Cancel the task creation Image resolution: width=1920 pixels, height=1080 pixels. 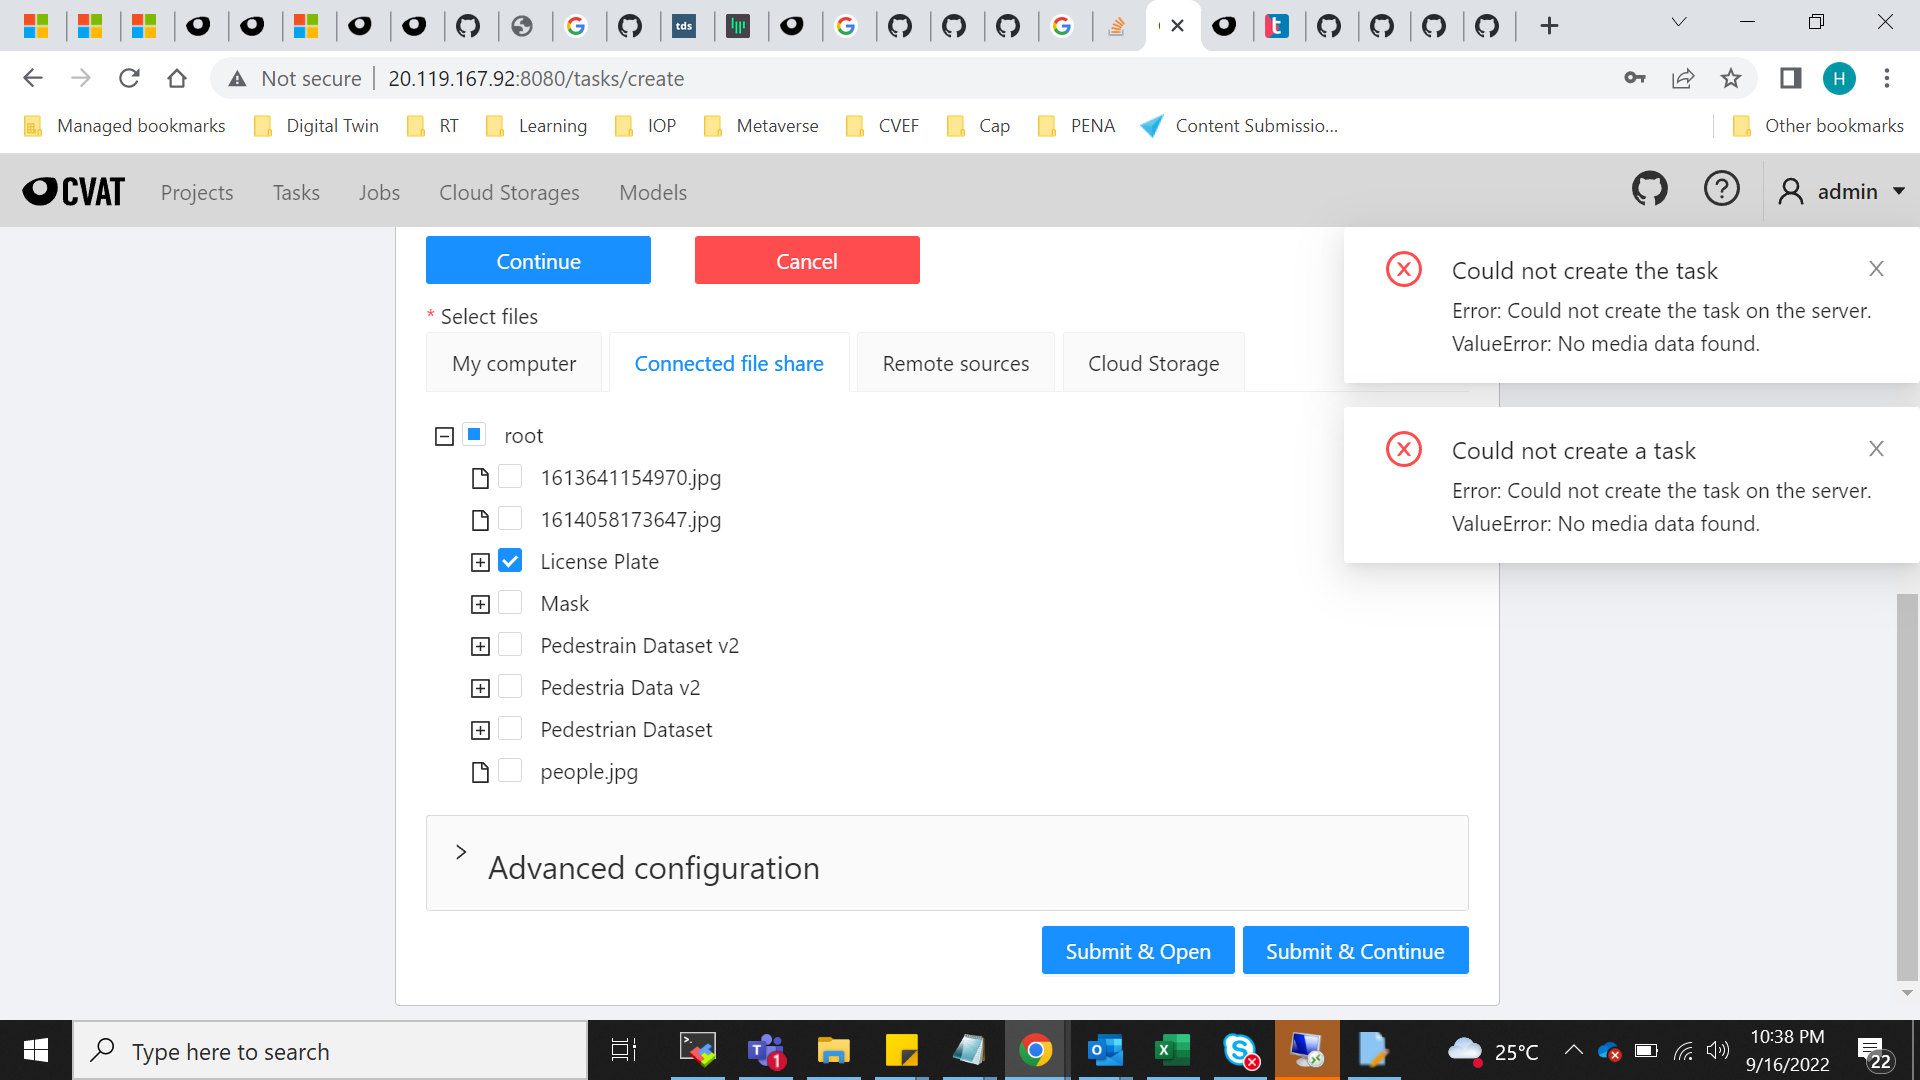click(x=806, y=260)
